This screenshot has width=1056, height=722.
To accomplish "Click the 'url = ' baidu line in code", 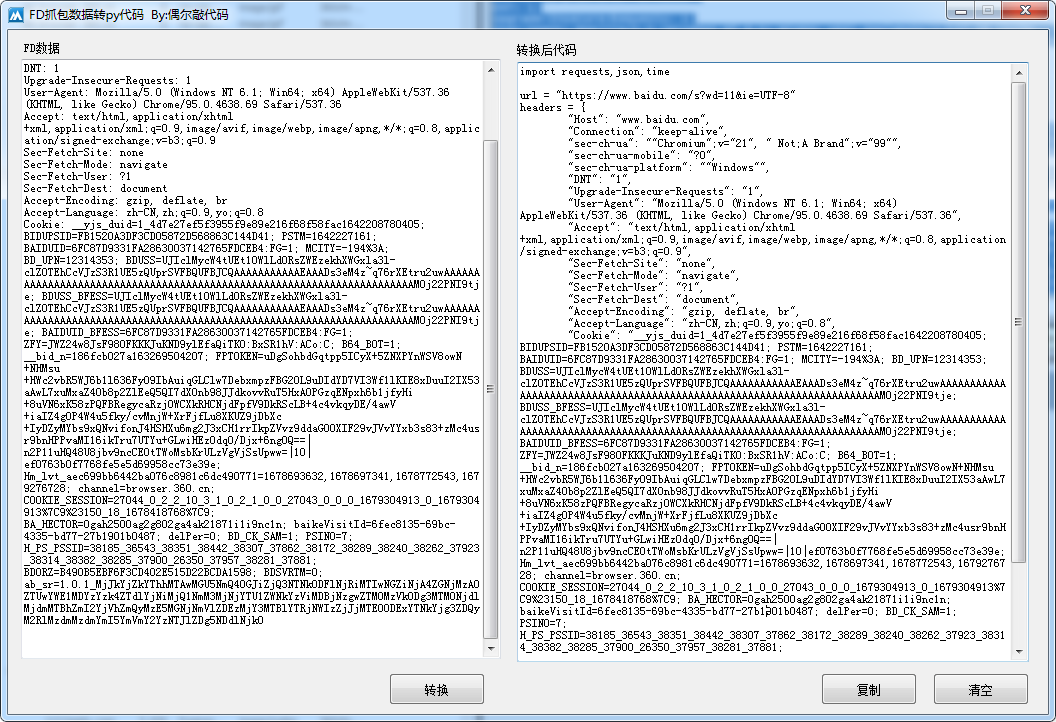I will point(657,95).
